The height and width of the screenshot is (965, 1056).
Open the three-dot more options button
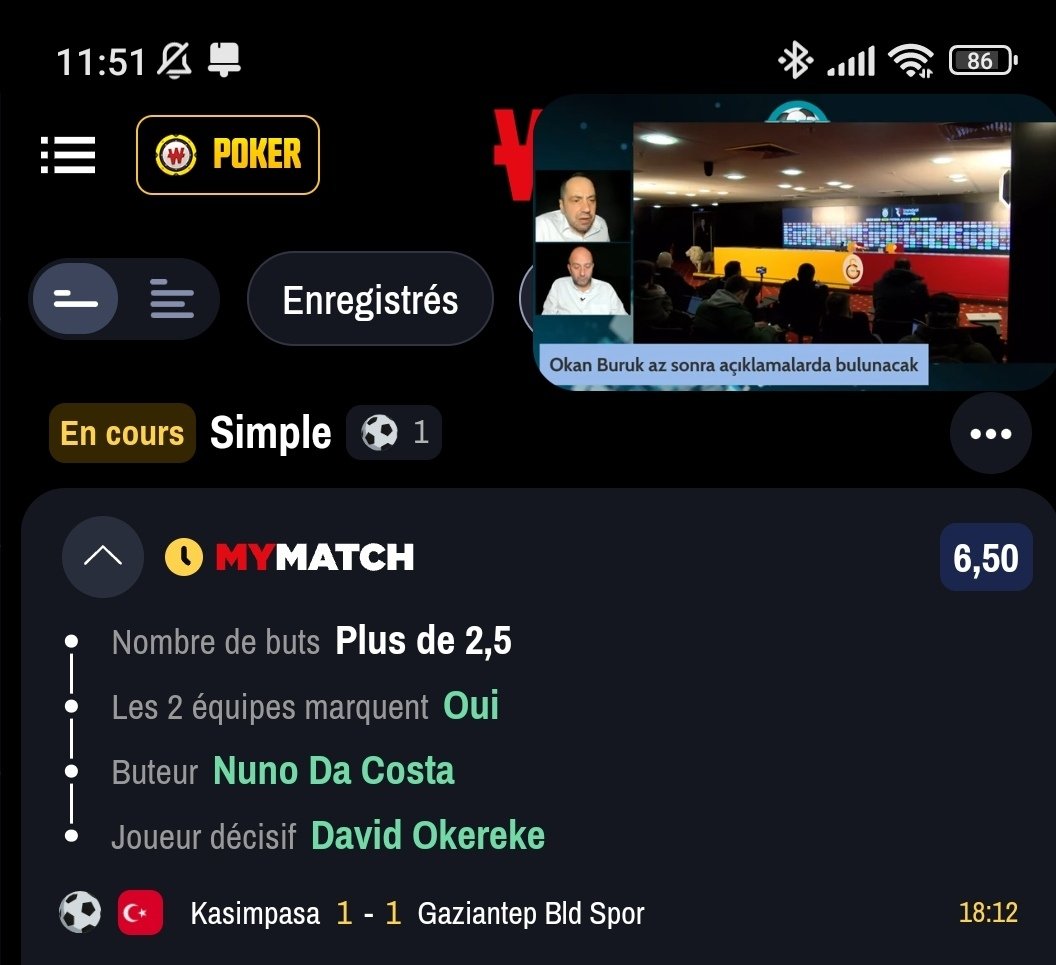[990, 433]
